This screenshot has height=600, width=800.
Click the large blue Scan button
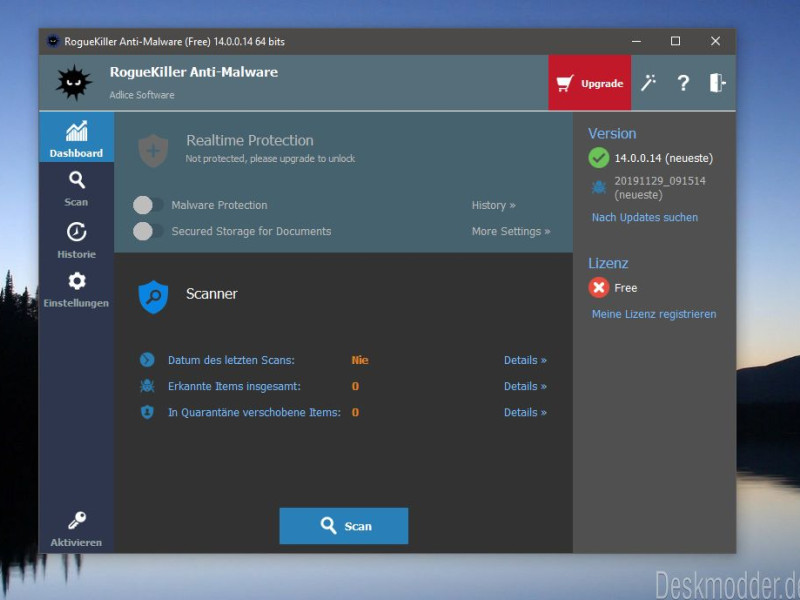(343, 526)
